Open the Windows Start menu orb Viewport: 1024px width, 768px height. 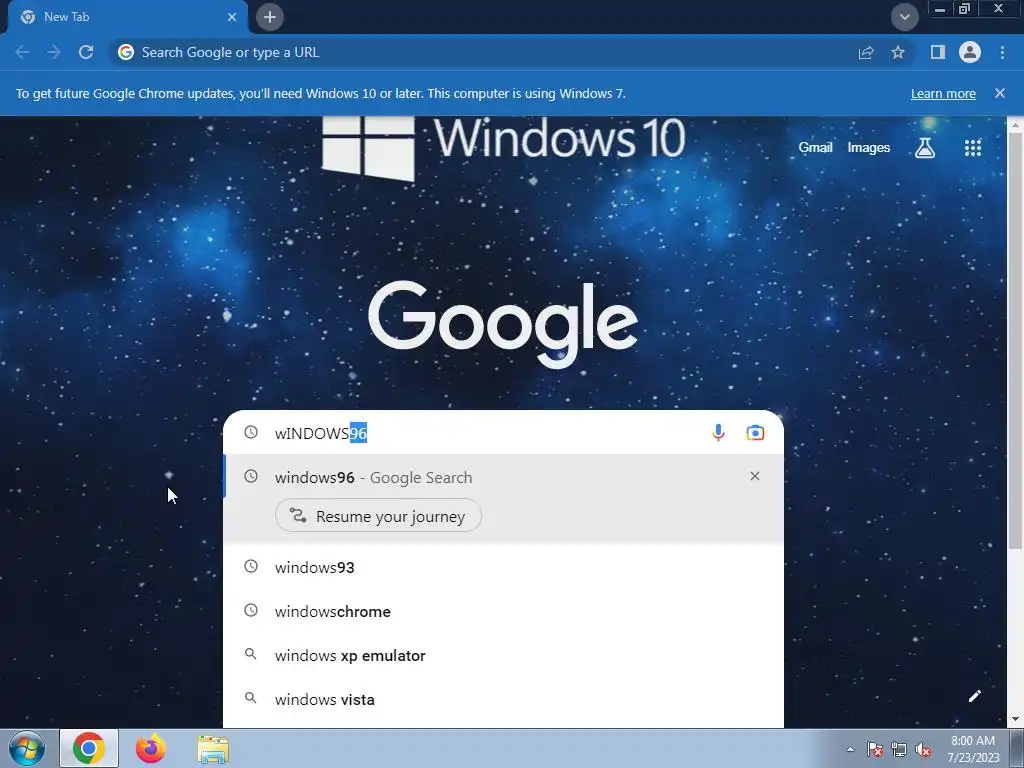(27, 748)
